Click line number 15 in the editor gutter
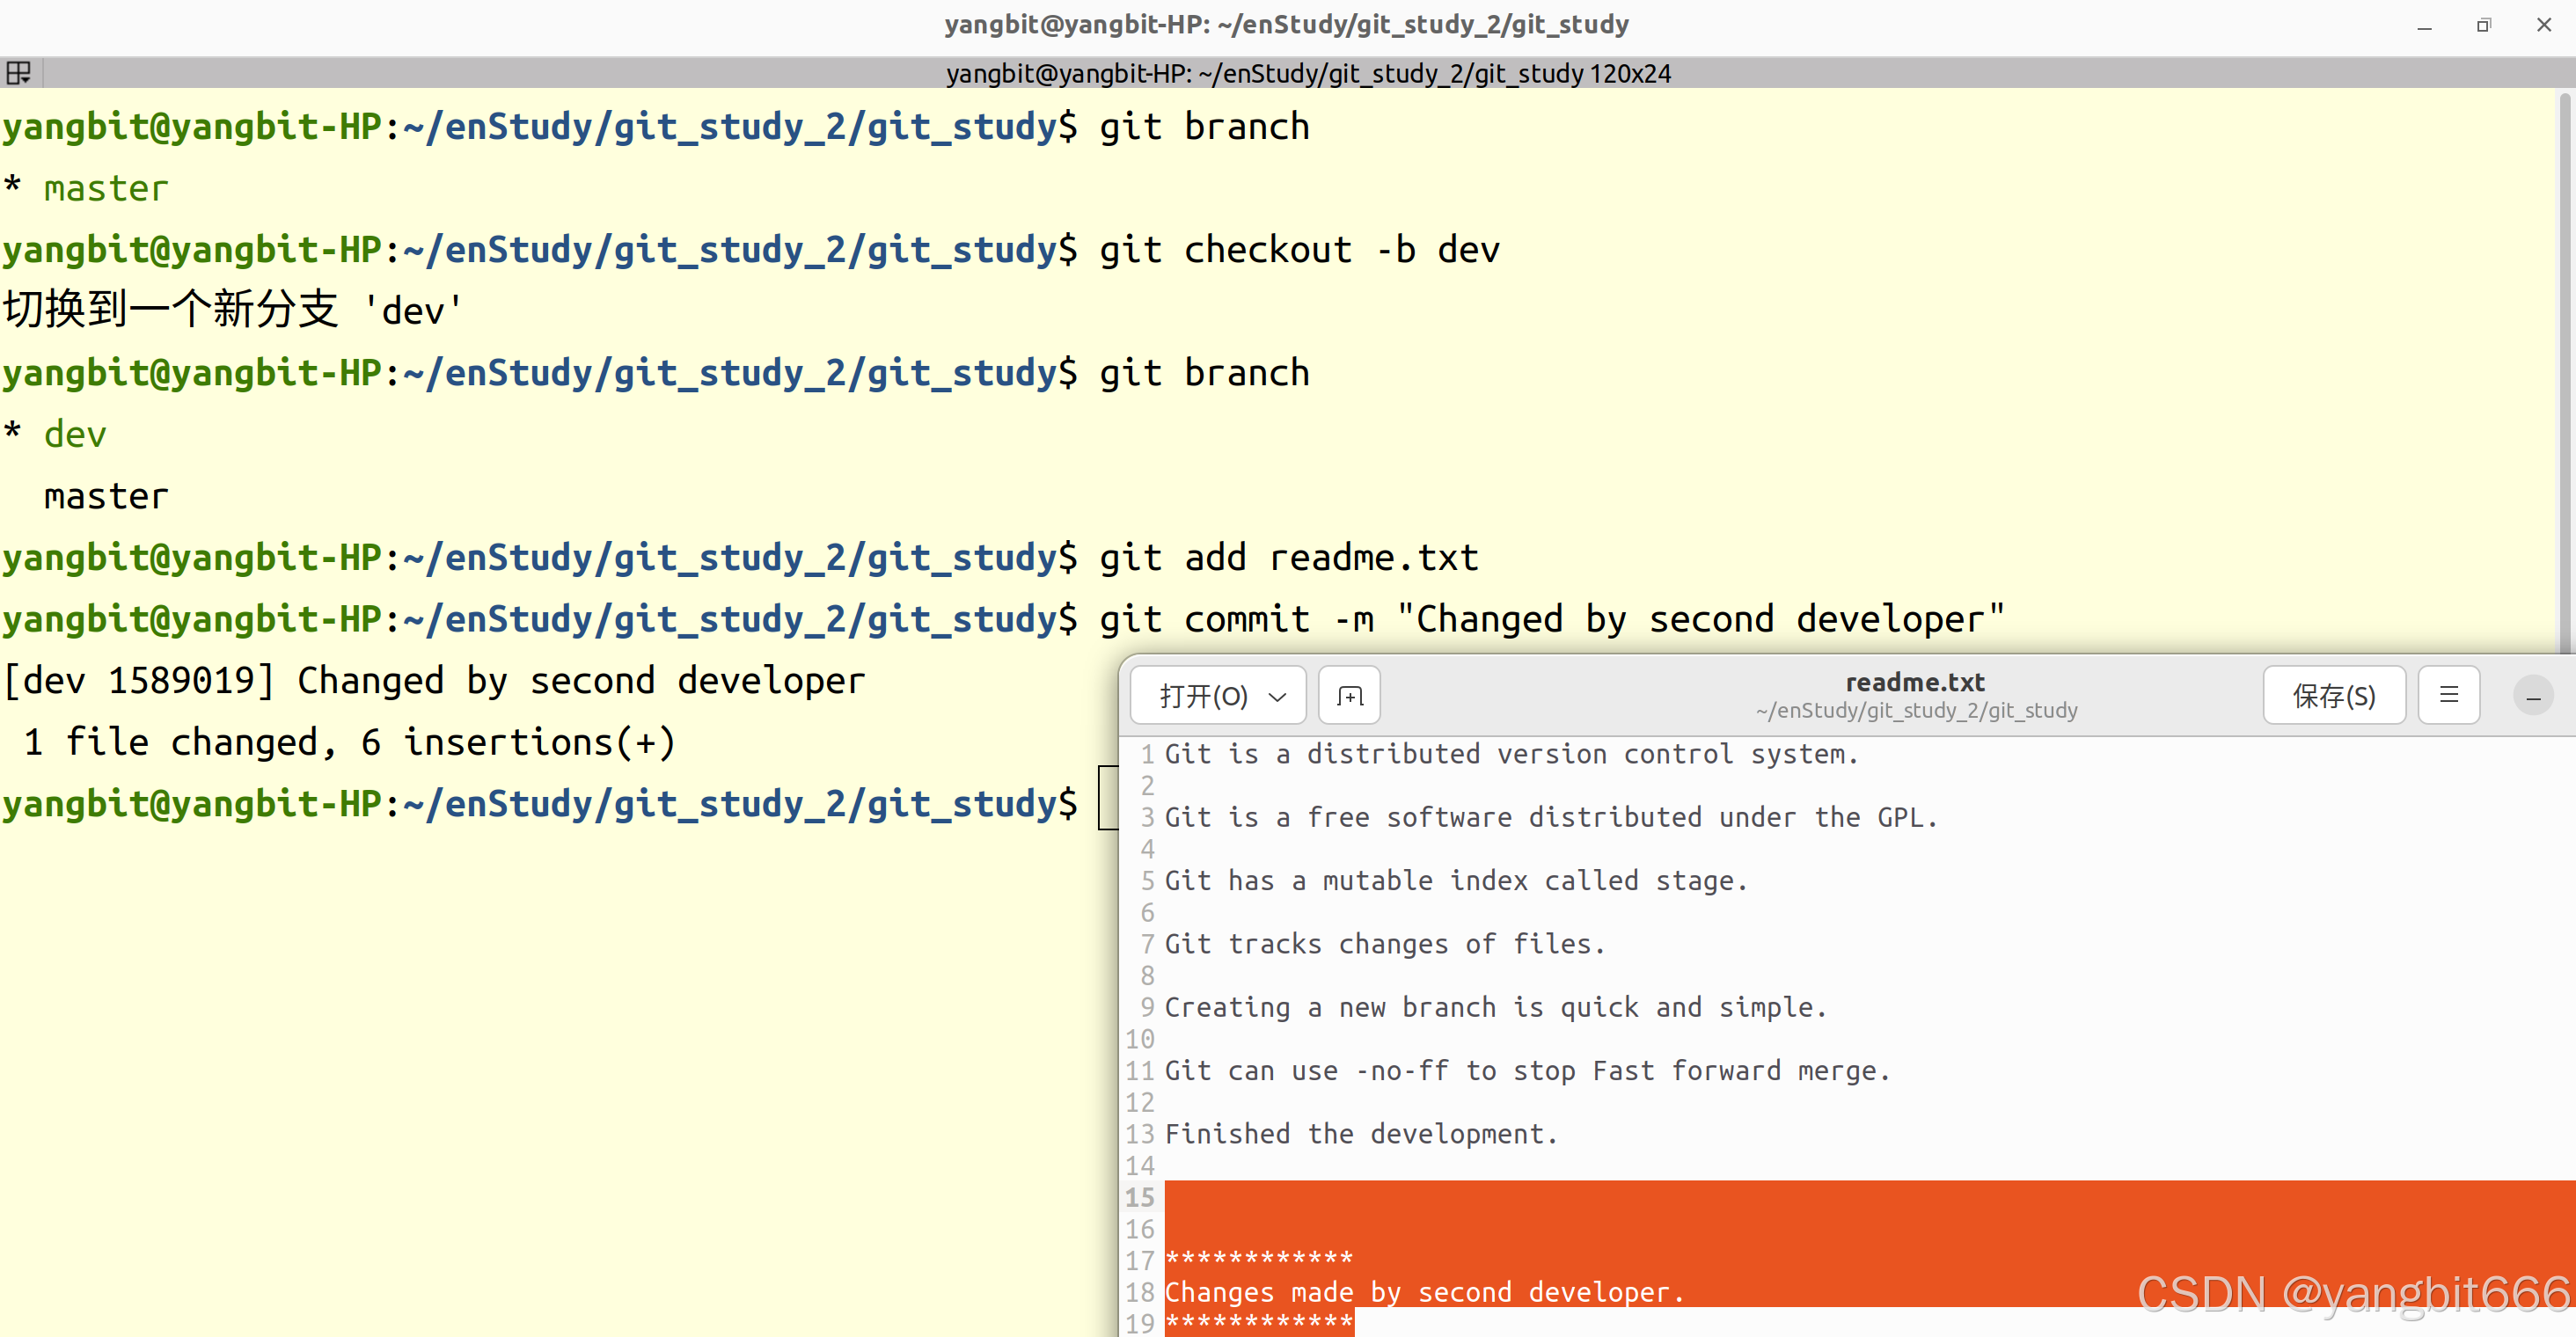This screenshot has width=2576, height=1337. [x=1139, y=1197]
